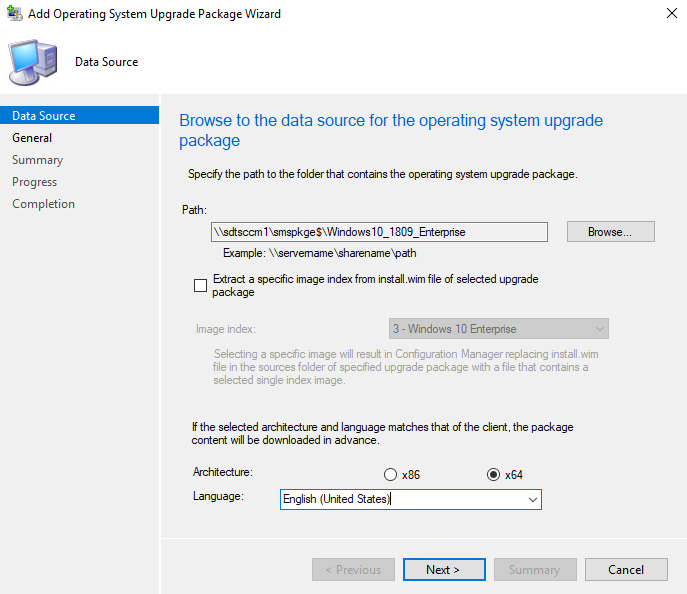
Task: Click inside the Language combo box text
Action: coord(402,499)
